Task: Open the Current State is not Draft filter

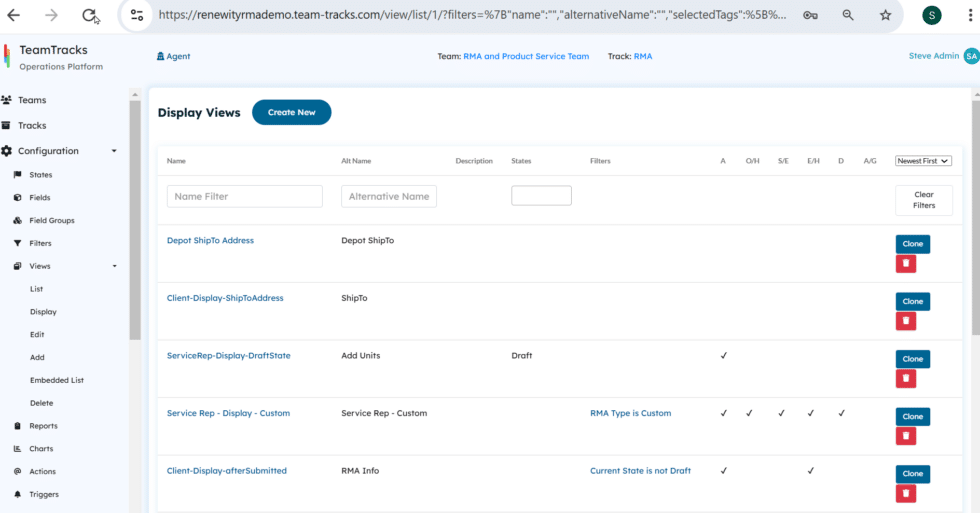Action: click(x=641, y=471)
